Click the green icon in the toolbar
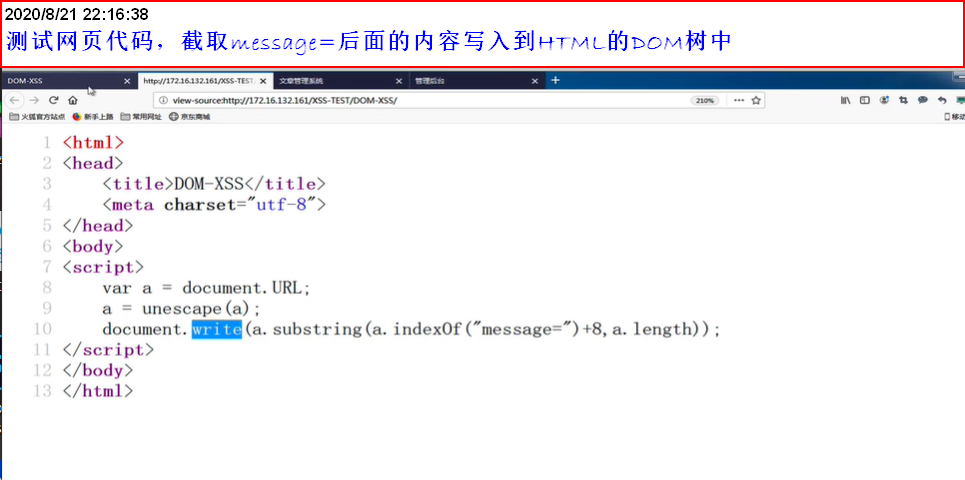Screen dimensions: 965x480 pyautogui.click(x=960, y=100)
